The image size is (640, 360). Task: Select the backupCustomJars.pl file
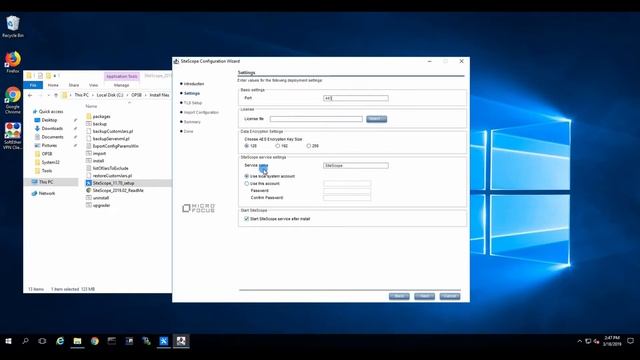click(112, 131)
